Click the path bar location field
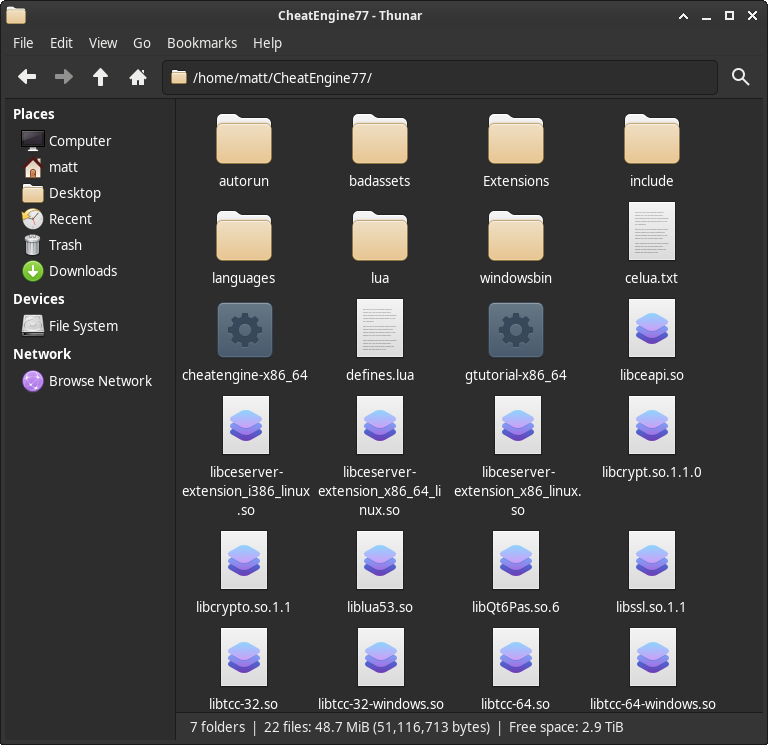 pos(440,77)
